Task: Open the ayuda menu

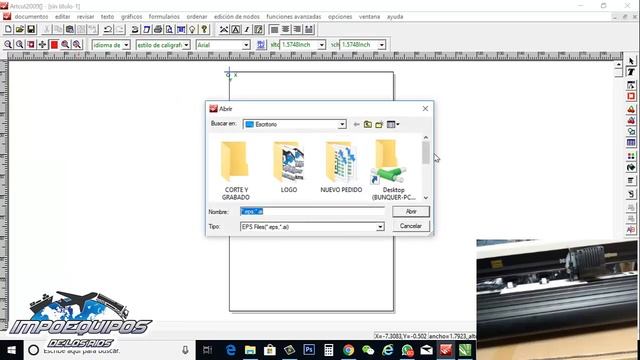Action: pyautogui.click(x=395, y=17)
